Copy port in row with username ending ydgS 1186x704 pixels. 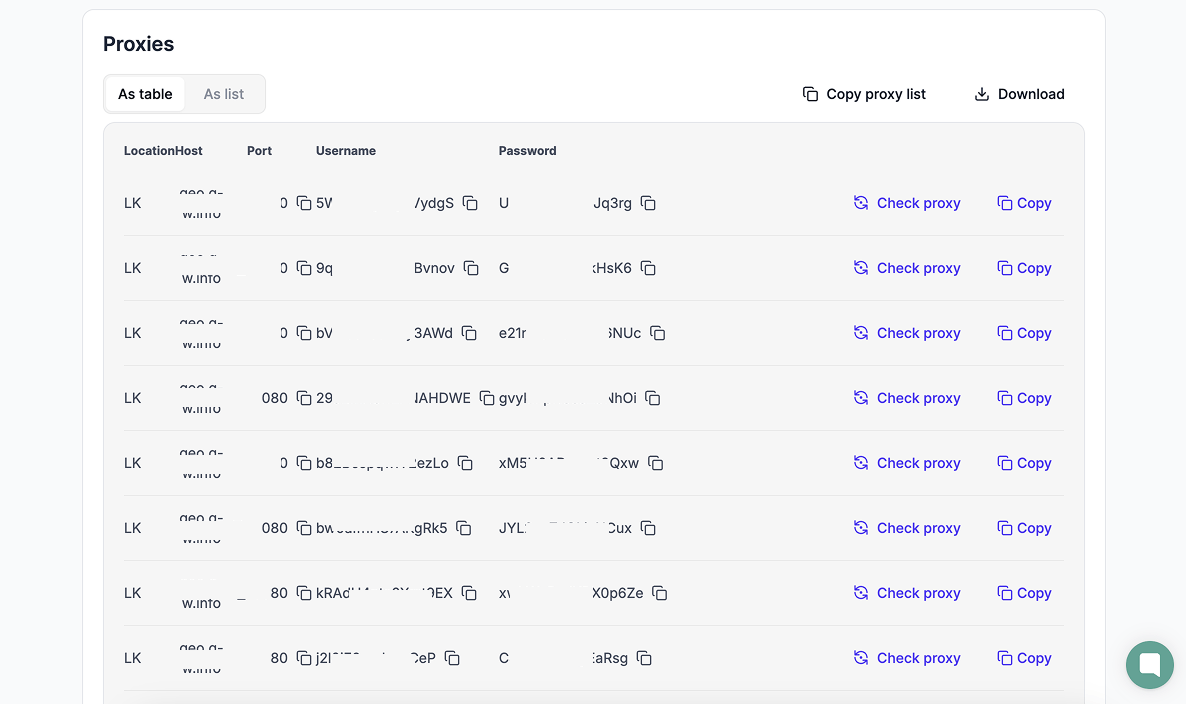(x=304, y=203)
